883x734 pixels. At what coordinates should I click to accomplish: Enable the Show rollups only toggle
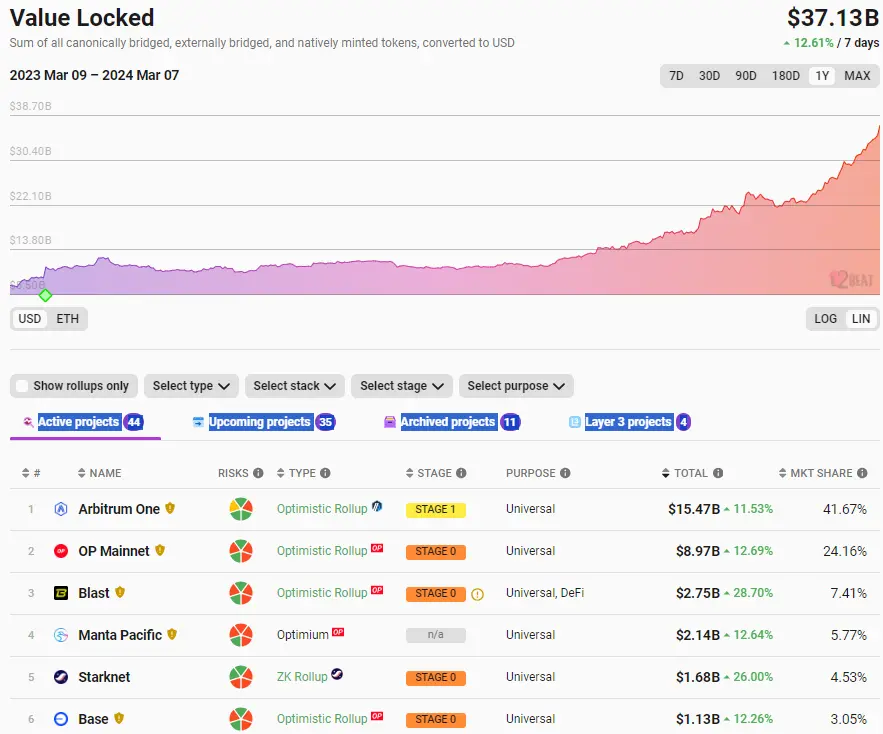[22, 386]
